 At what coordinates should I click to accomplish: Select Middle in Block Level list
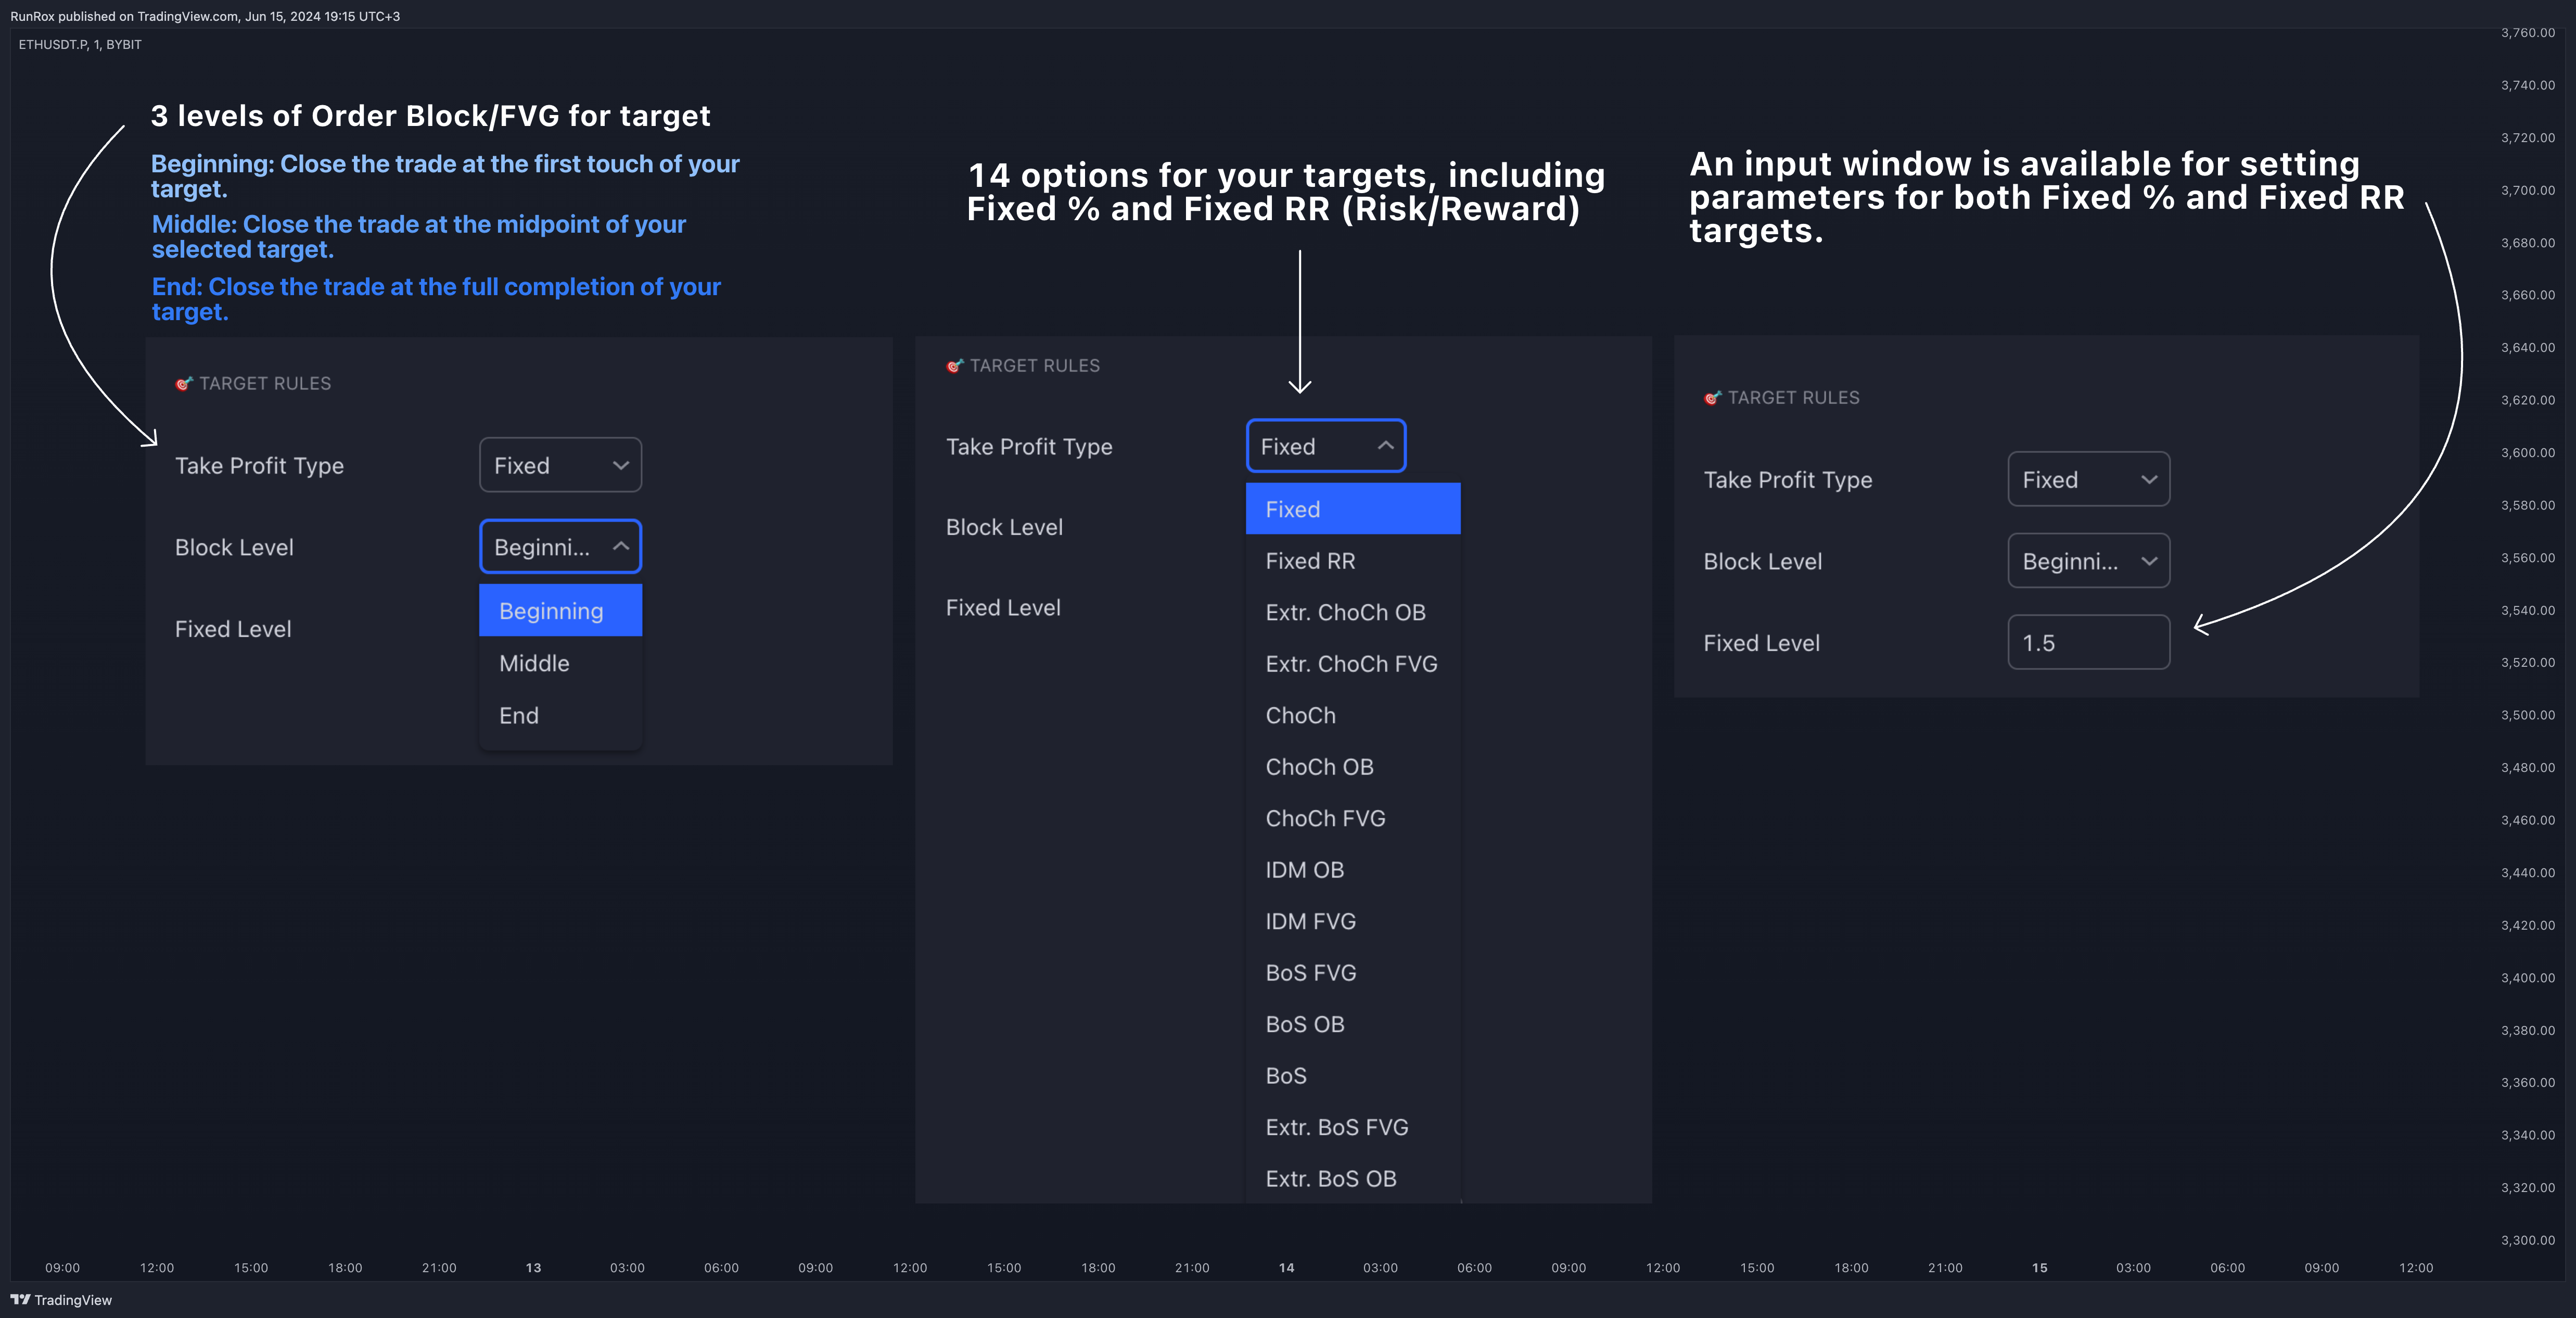click(x=560, y=663)
